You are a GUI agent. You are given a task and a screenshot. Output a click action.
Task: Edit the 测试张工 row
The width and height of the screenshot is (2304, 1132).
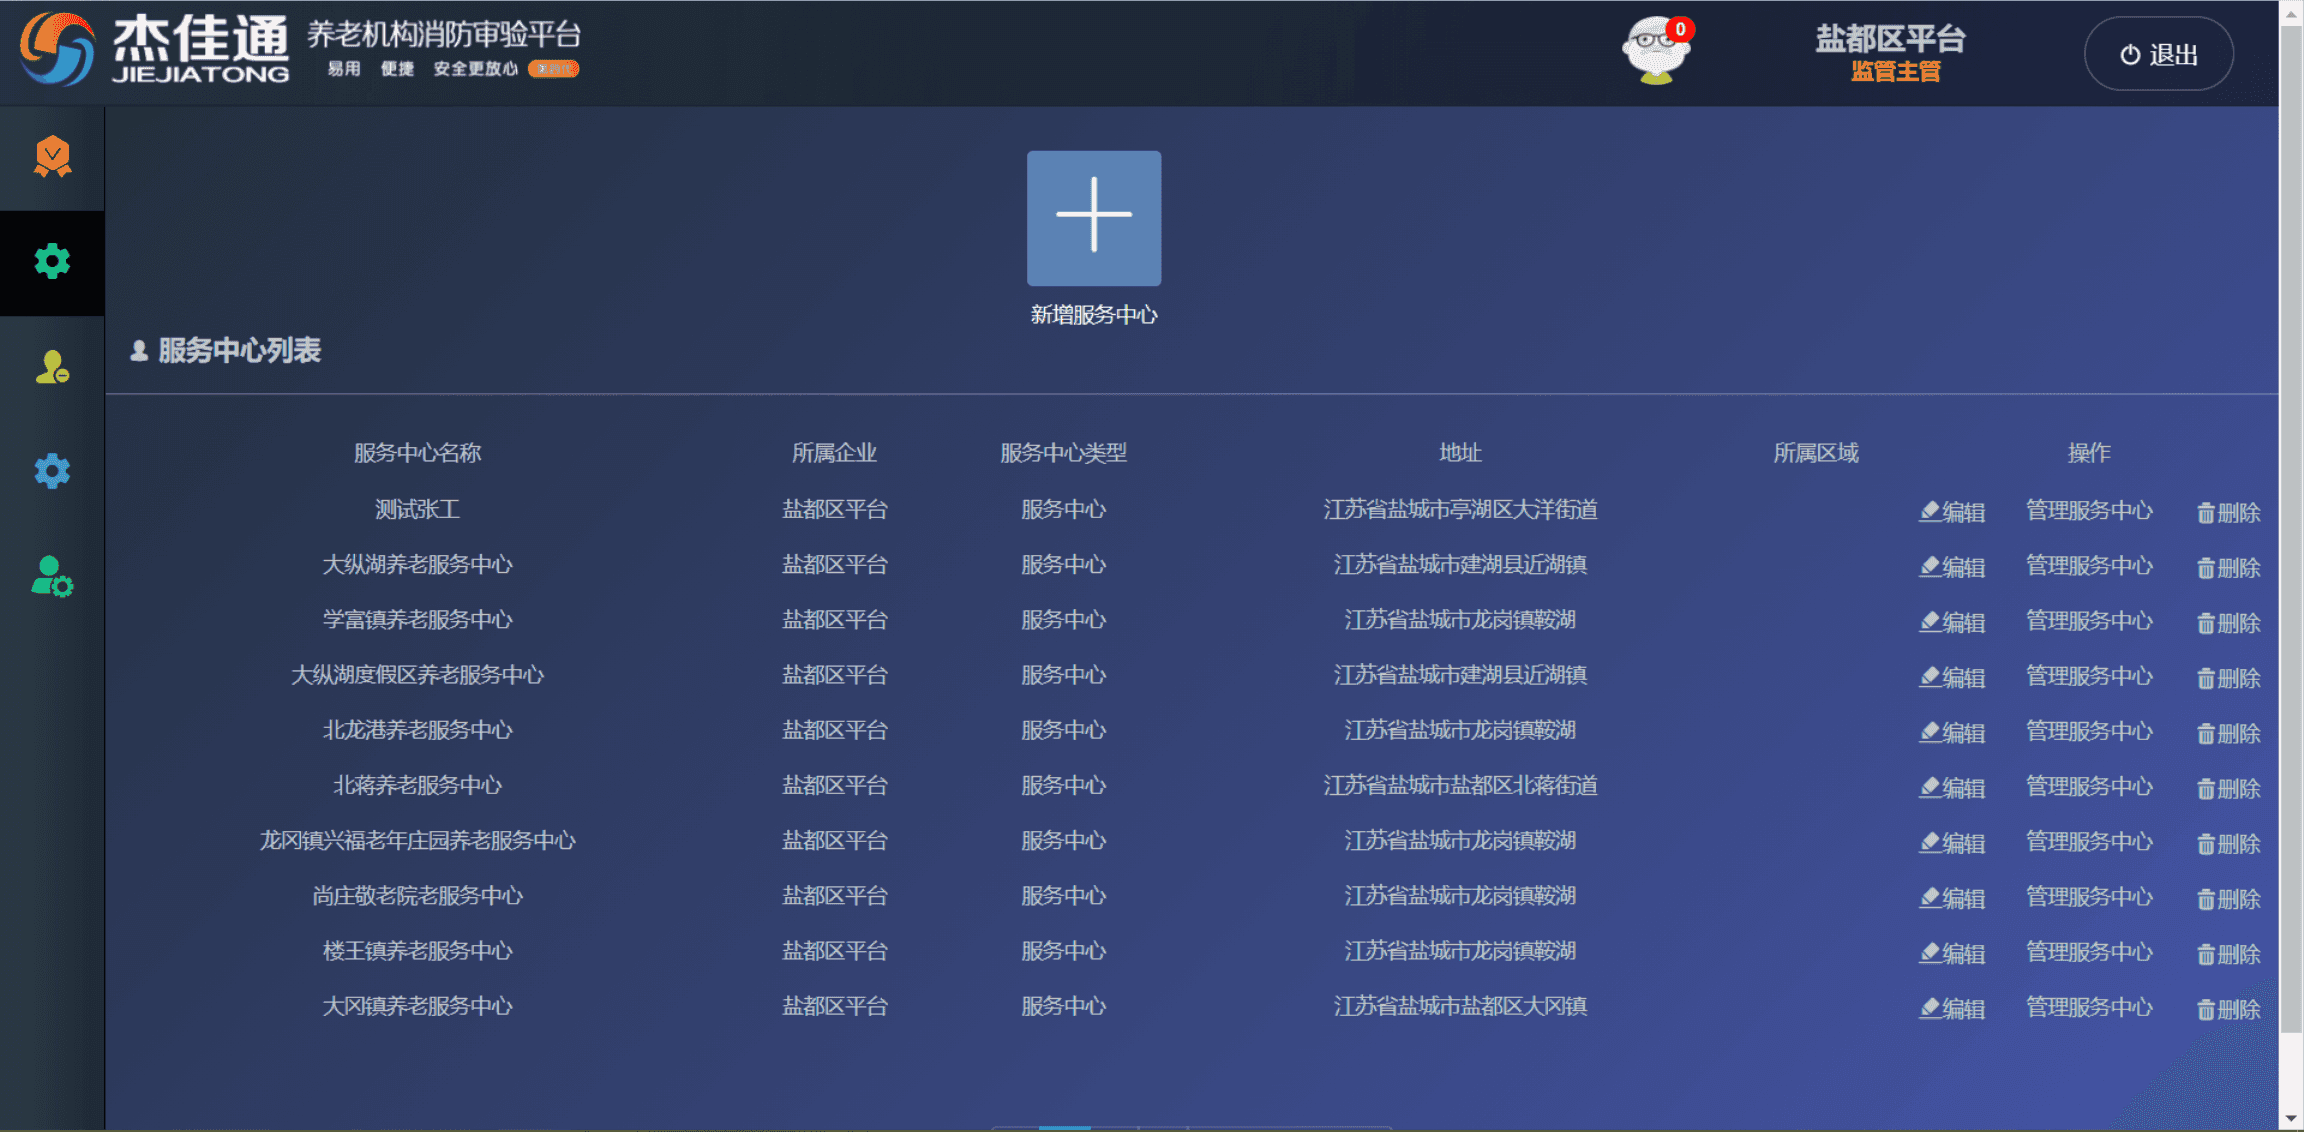click(1952, 512)
